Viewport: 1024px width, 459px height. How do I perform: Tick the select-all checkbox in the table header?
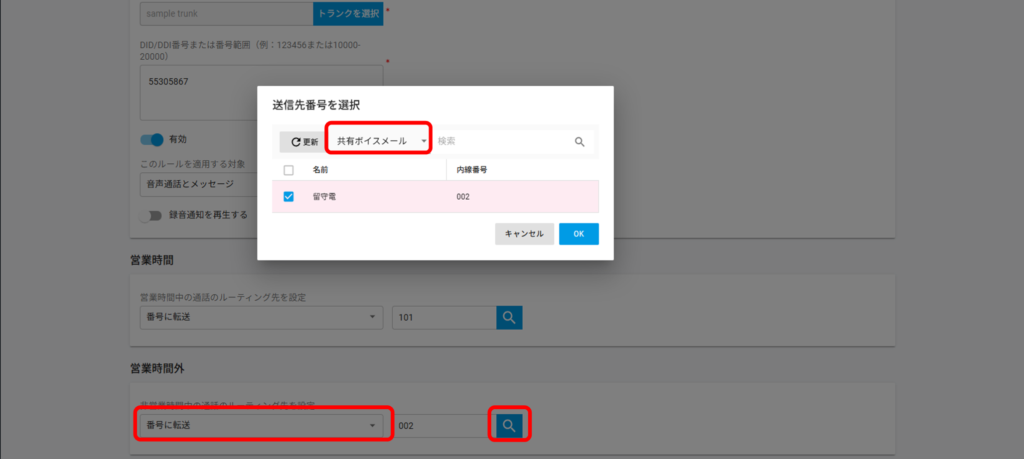click(x=289, y=170)
